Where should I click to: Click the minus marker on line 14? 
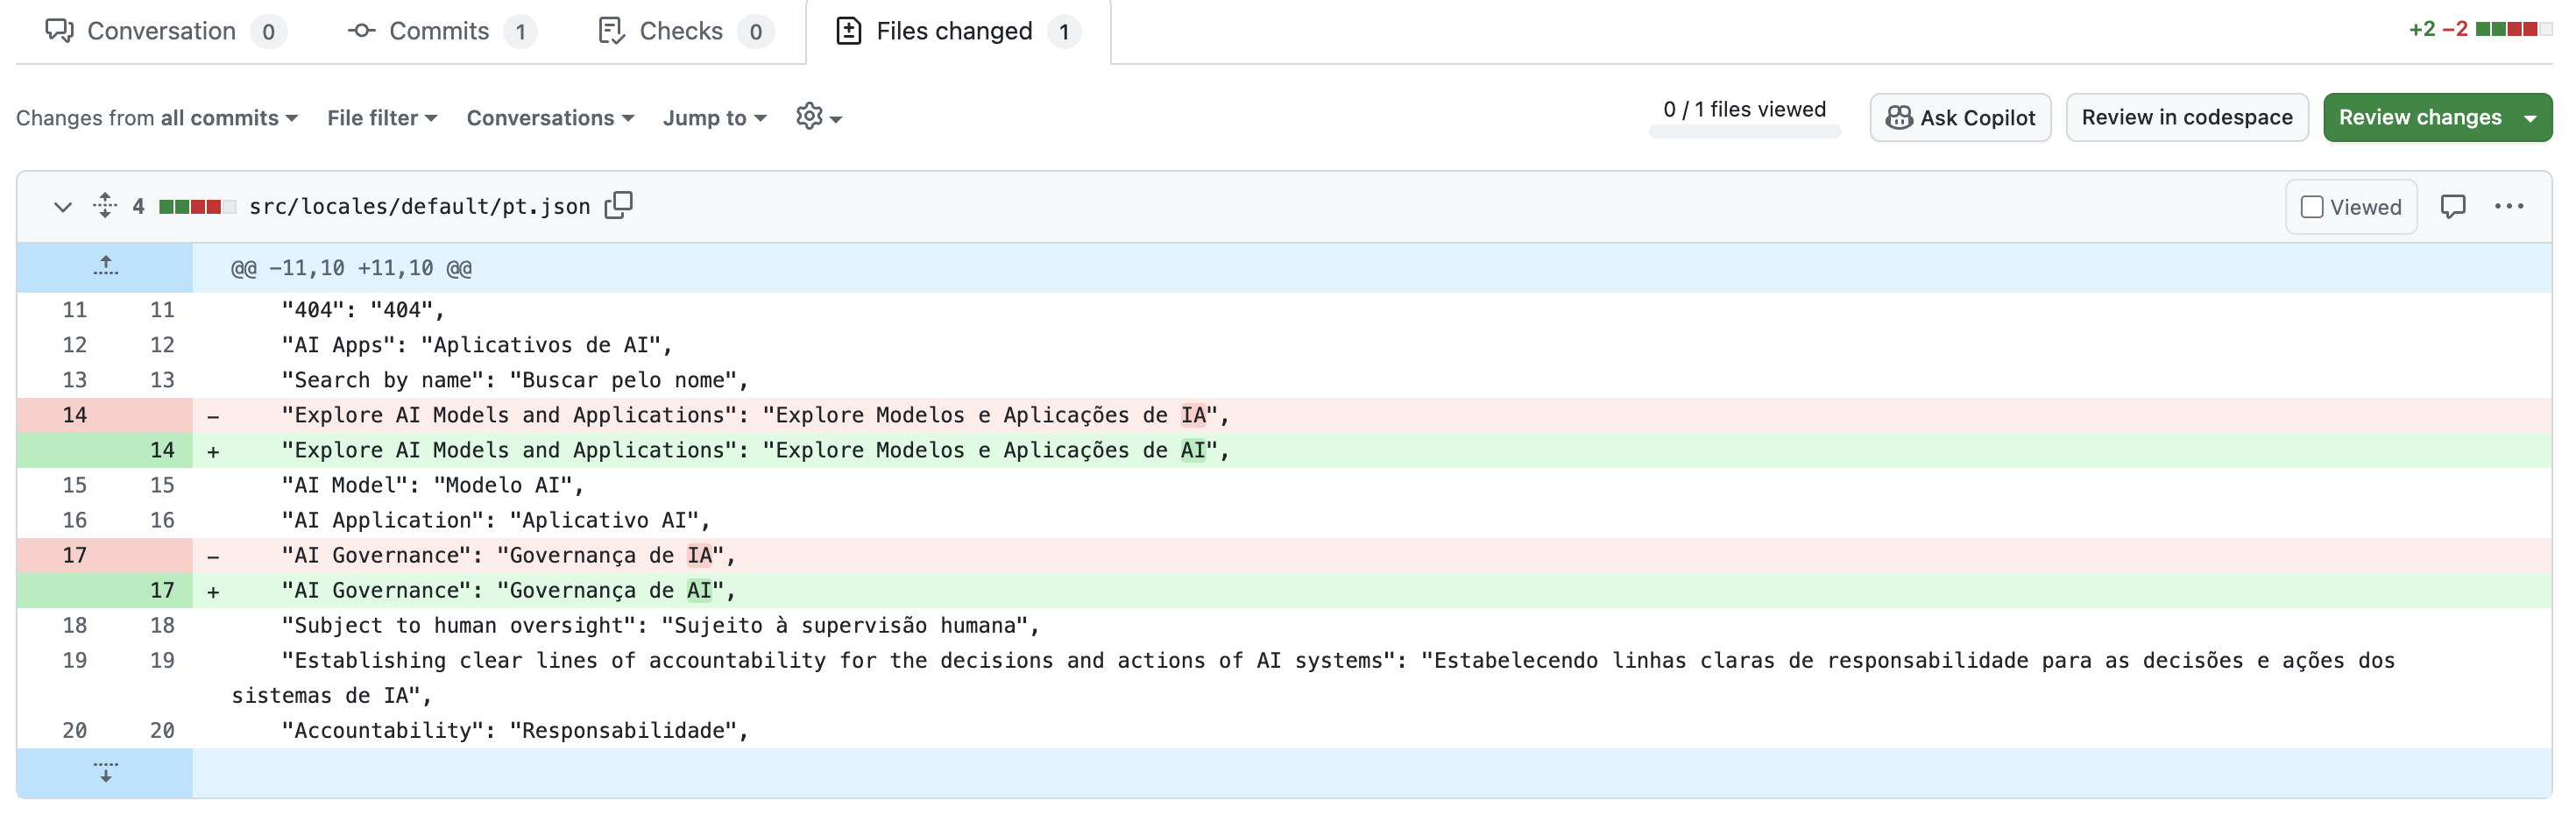(213, 416)
